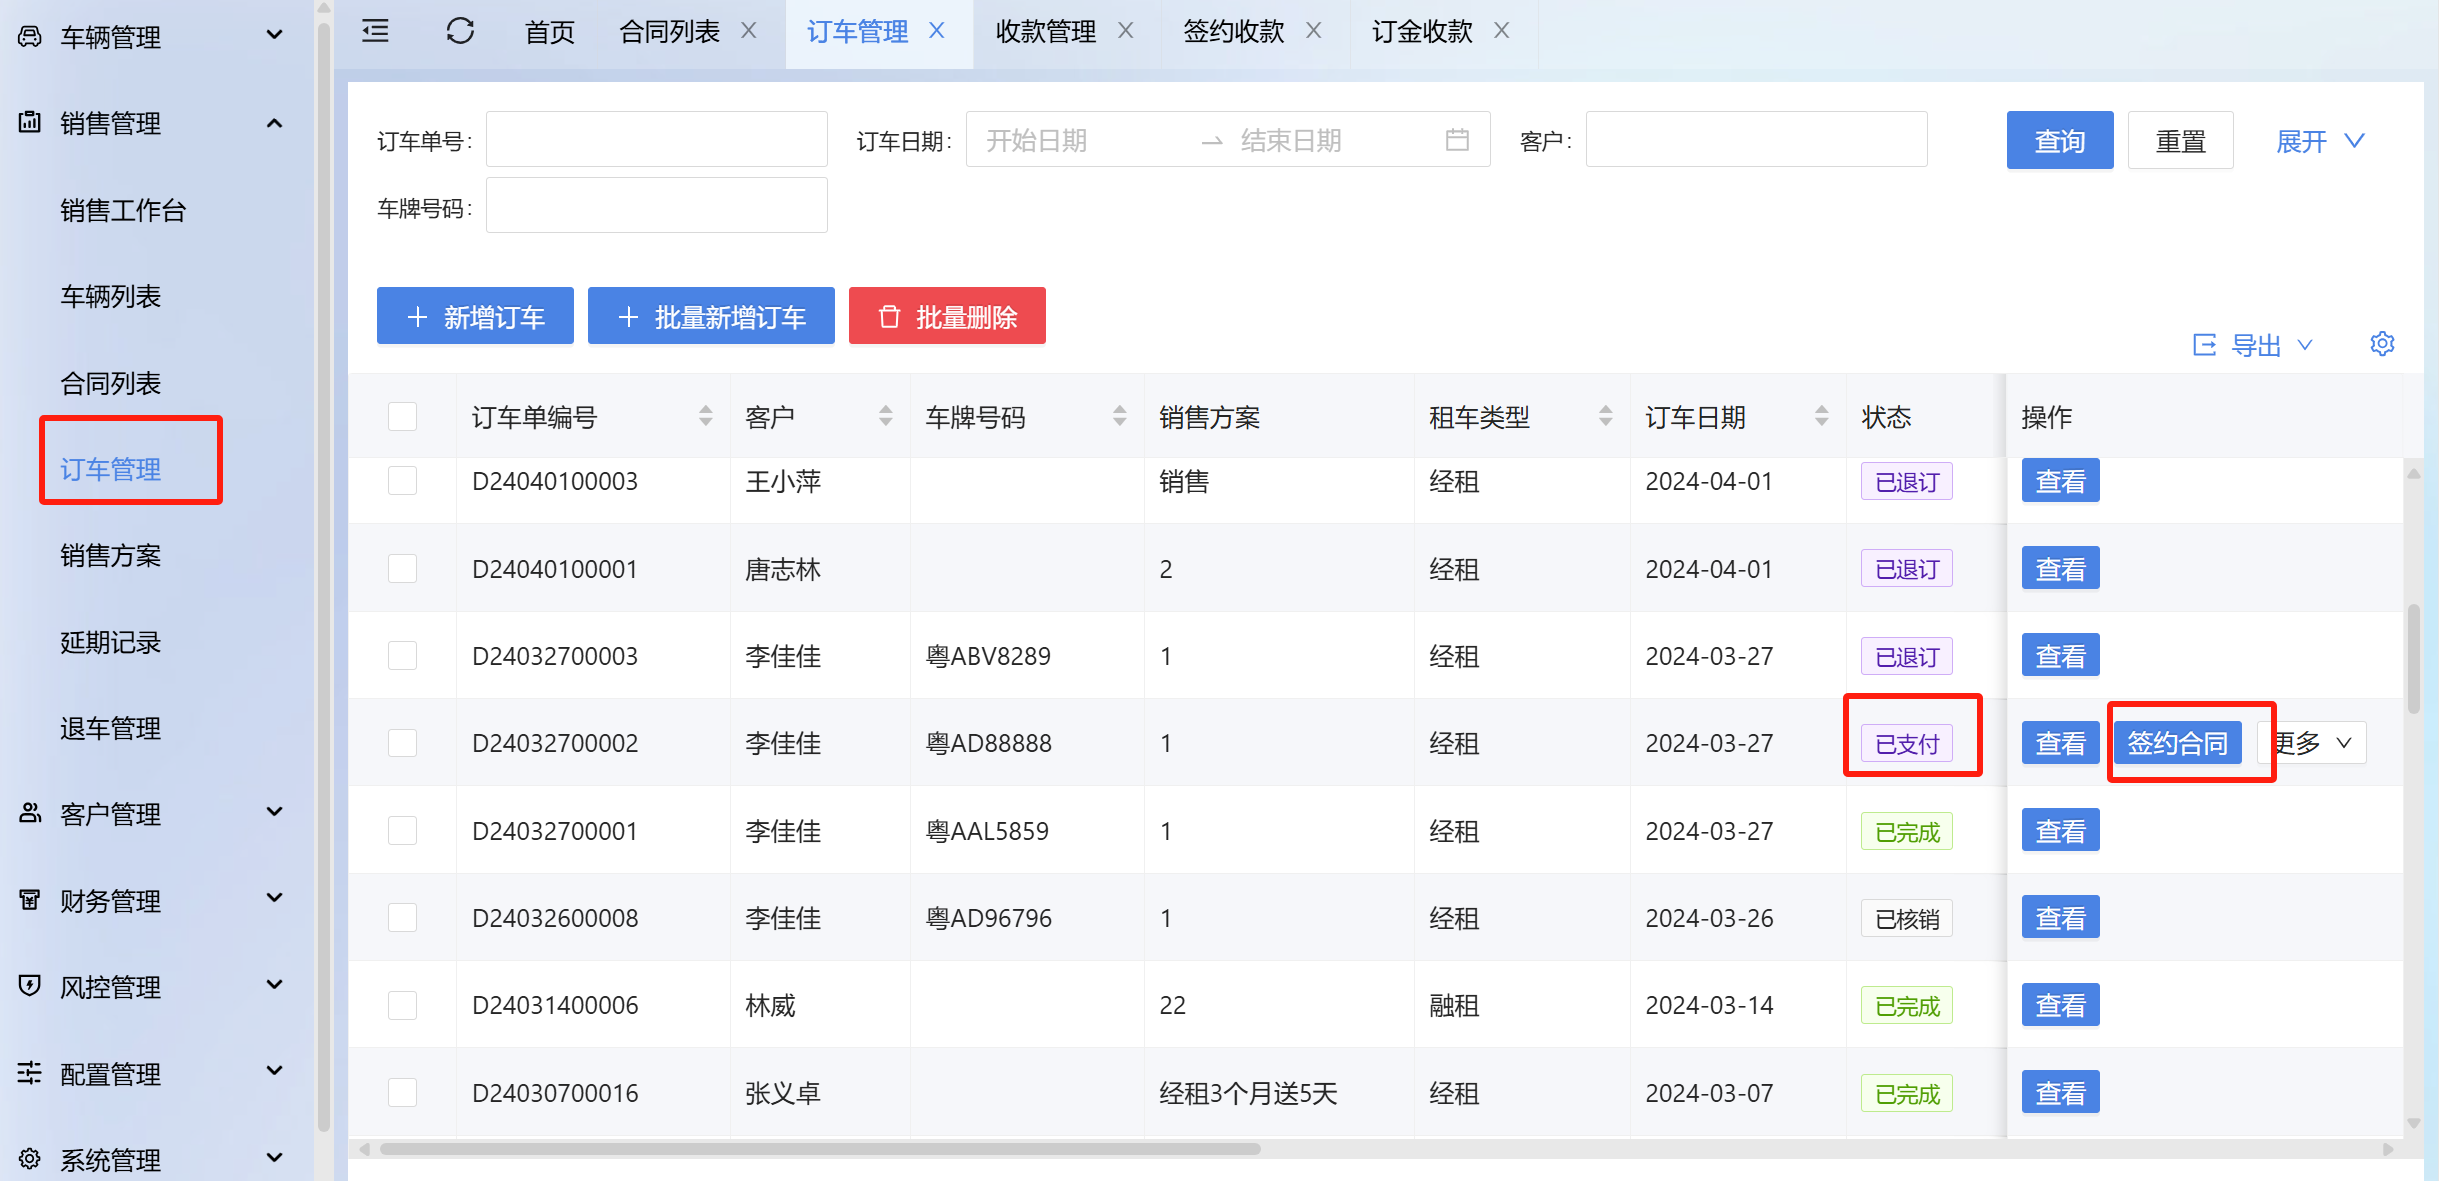Toggle the select-all header checkbox
The width and height of the screenshot is (2439, 1181).
click(x=402, y=417)
